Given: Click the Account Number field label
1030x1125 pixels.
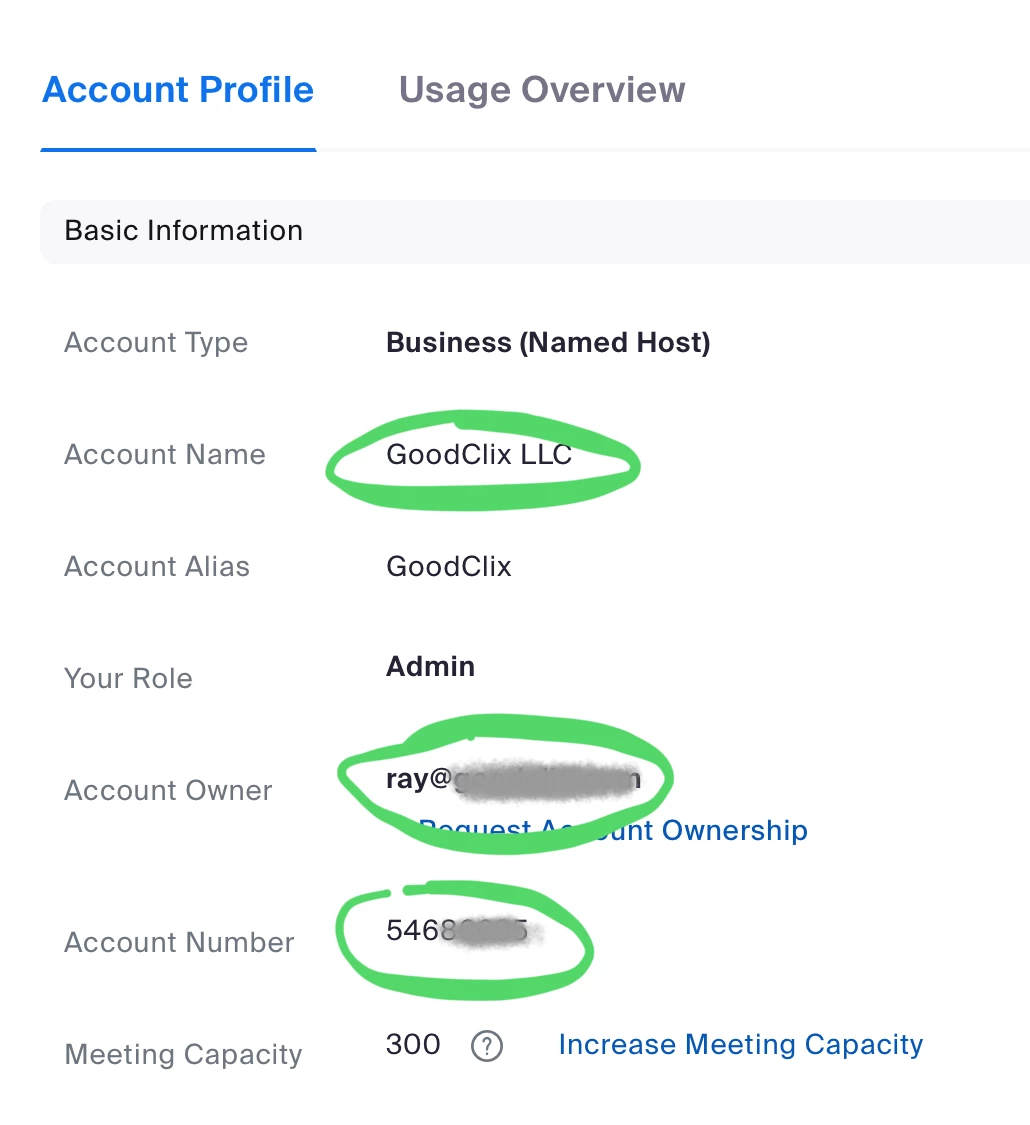Looking at the screenshot, I should pos(179,943).
